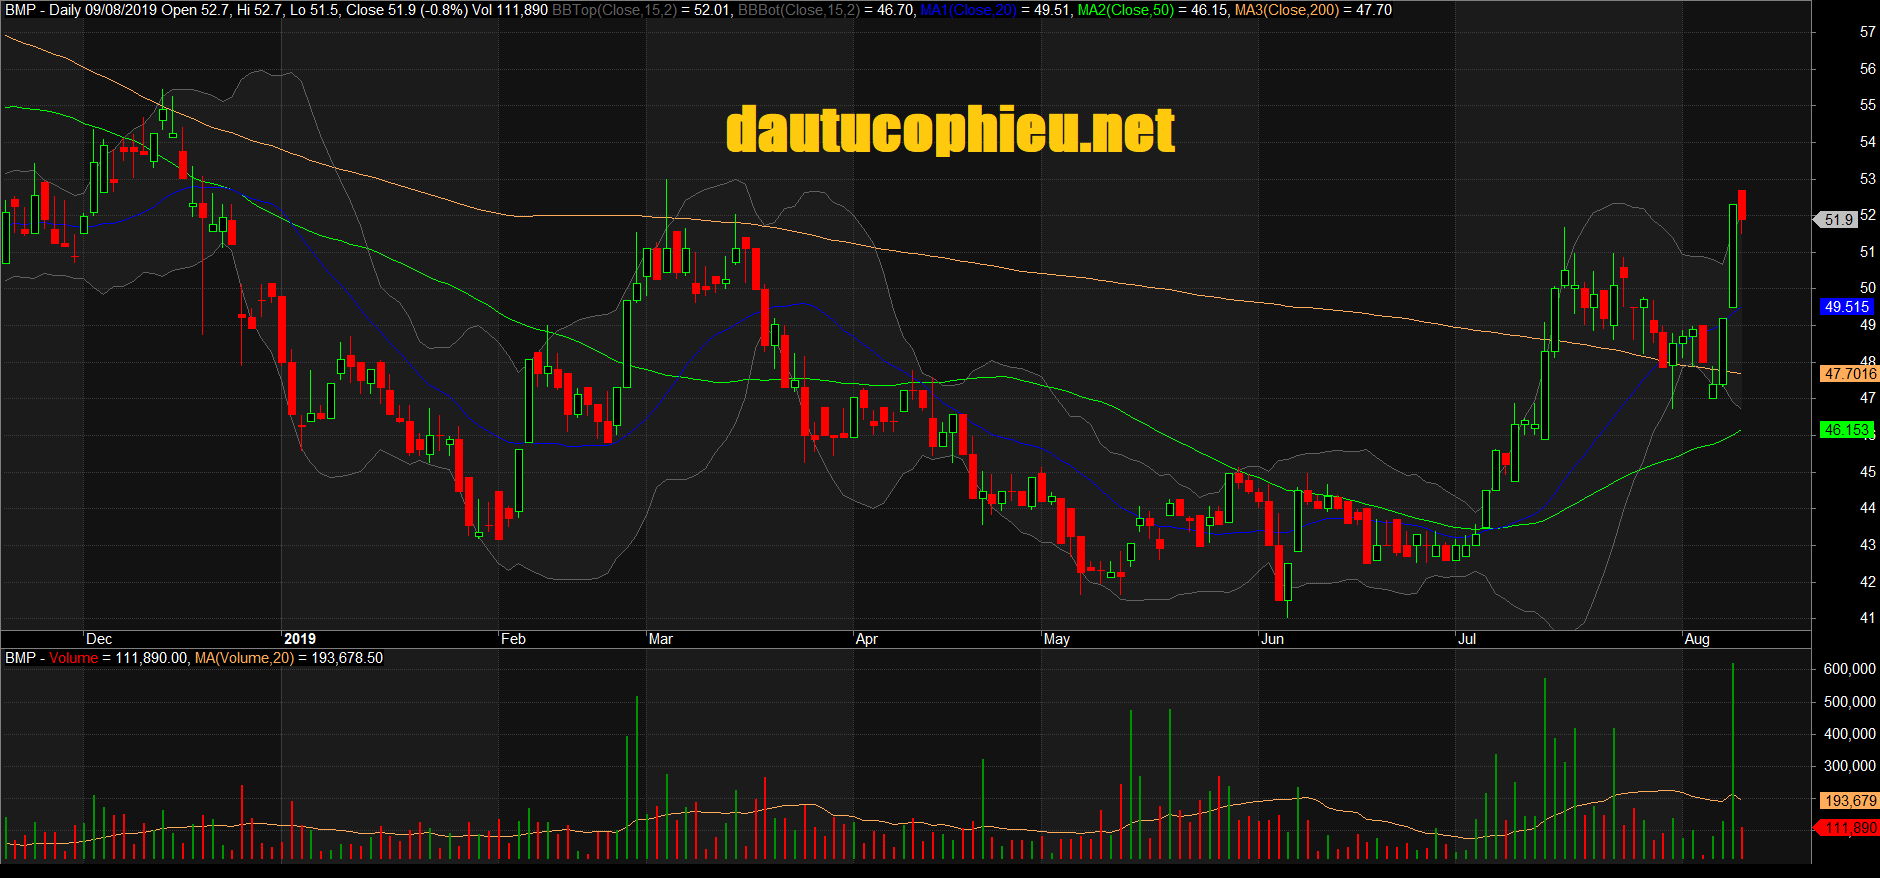Select the MA3(Close,200) indicator label
The image size is (1880, 878).
point(1286,10)
